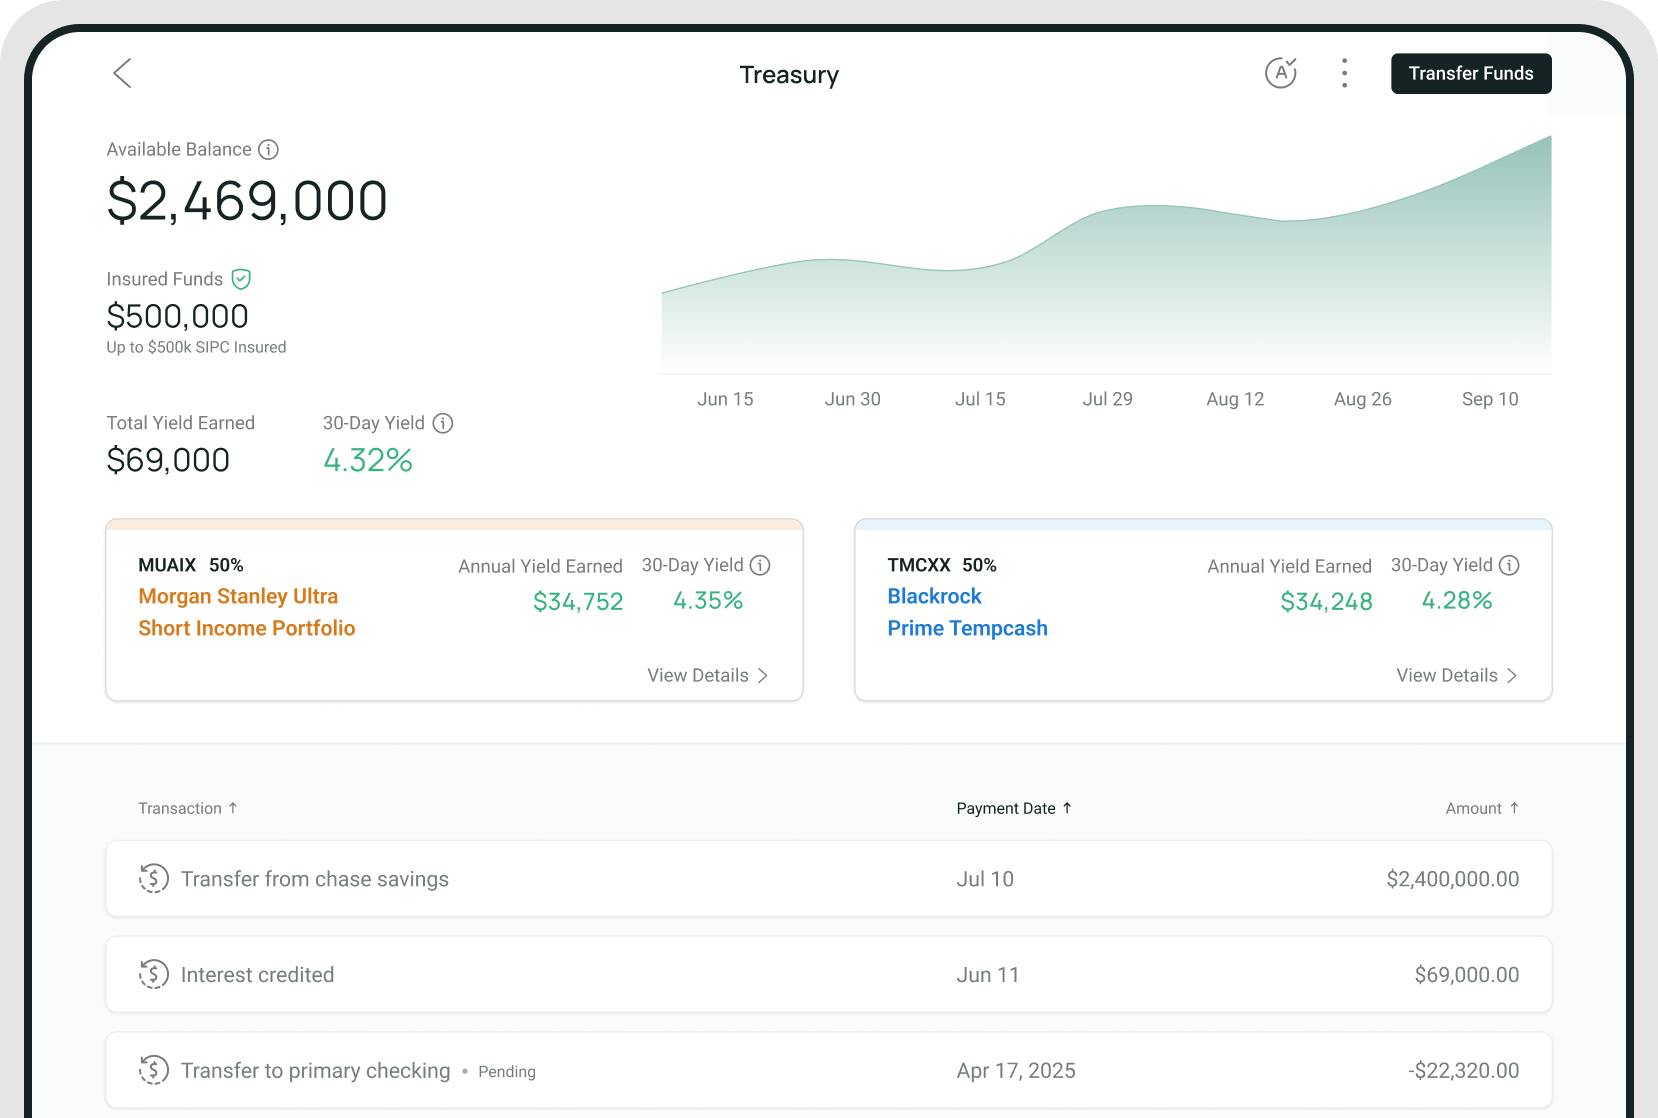The width and height of the screenshot is (1658, 1118).
Task: Click the Pending status label
Action: [507, 1071]
